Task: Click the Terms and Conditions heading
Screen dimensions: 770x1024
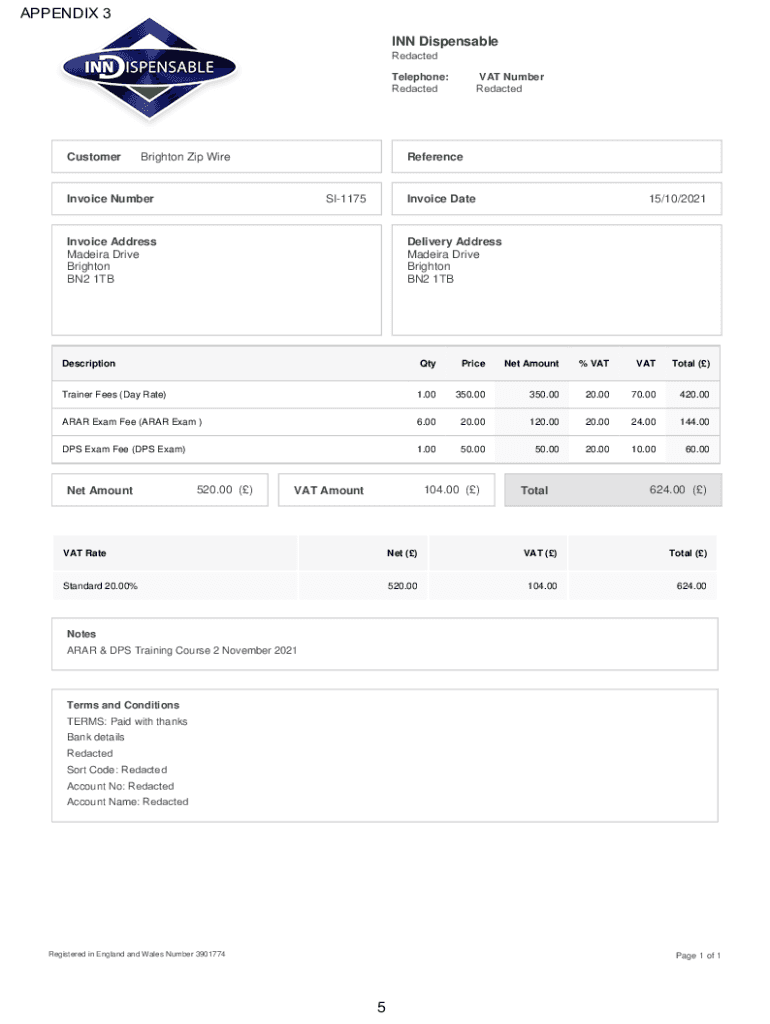Action: (123, 705)
